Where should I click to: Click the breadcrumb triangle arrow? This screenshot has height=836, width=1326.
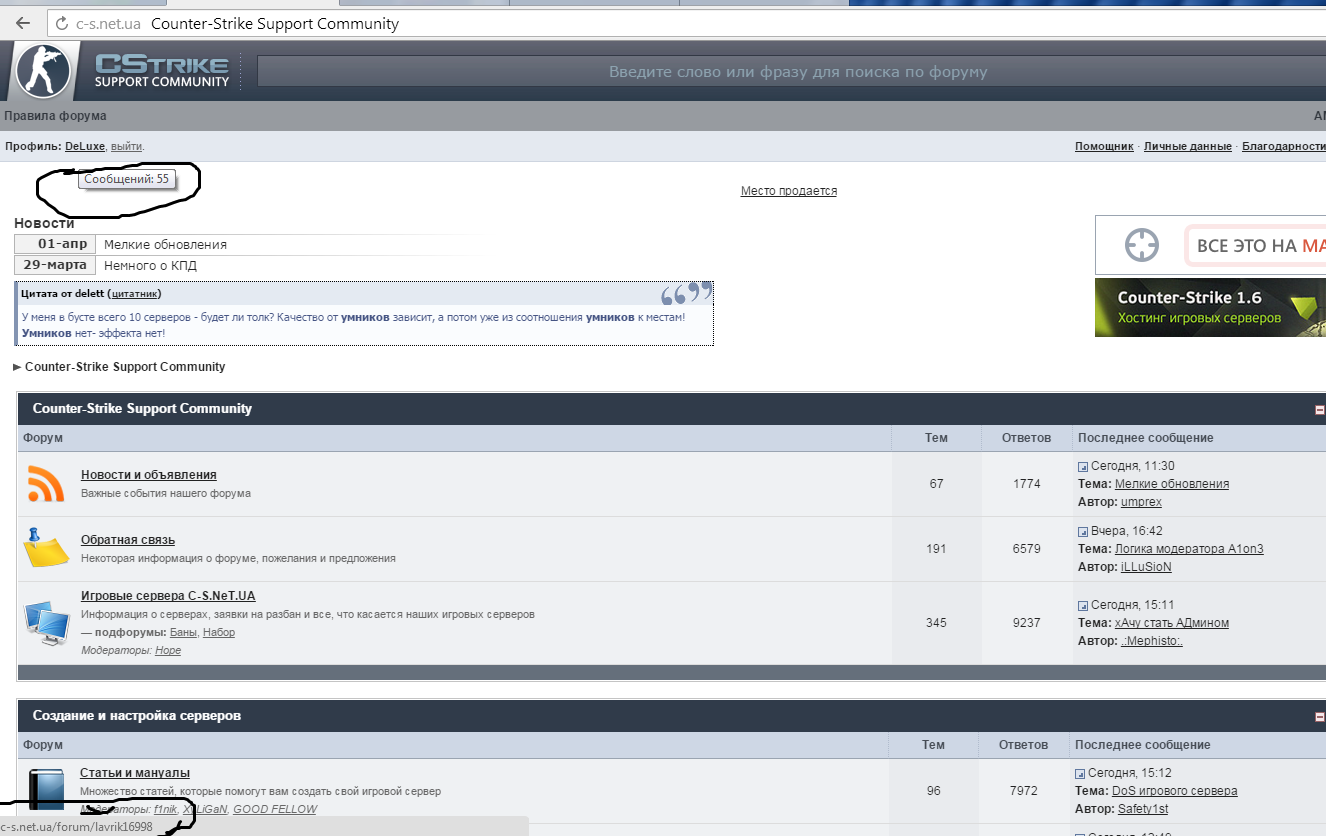point(17,367)
